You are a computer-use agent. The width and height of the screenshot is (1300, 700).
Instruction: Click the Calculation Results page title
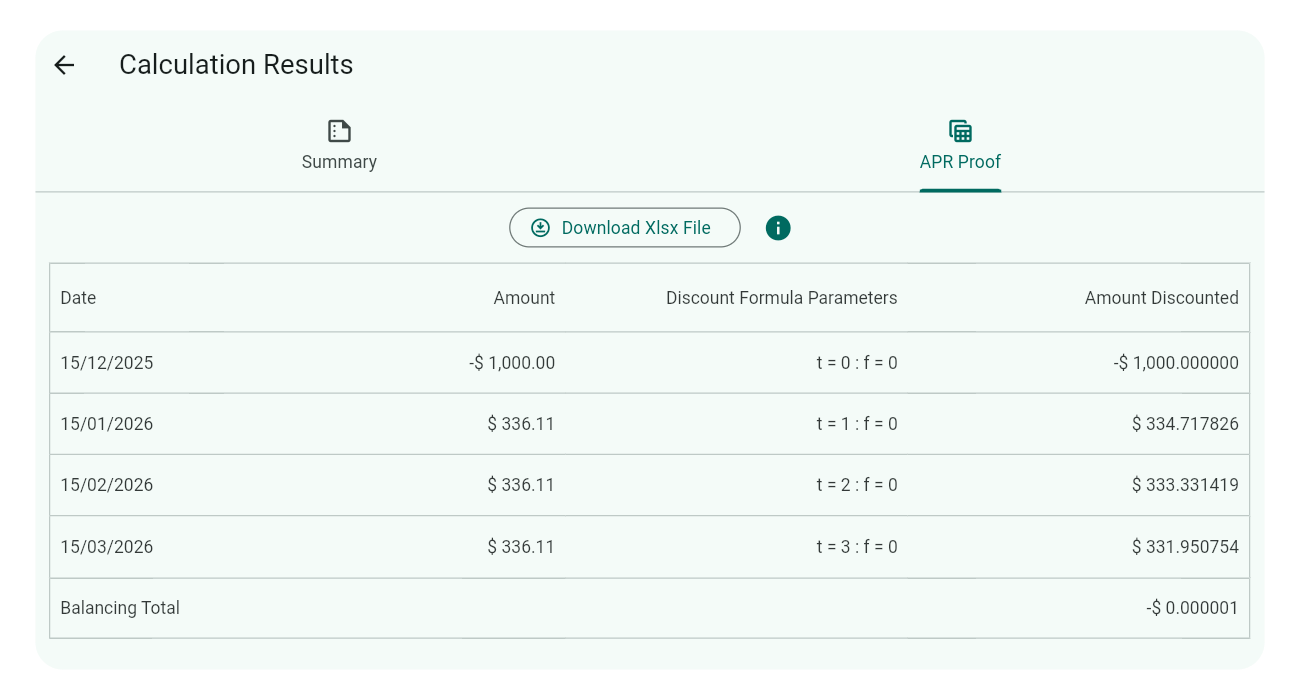(236, 65)
